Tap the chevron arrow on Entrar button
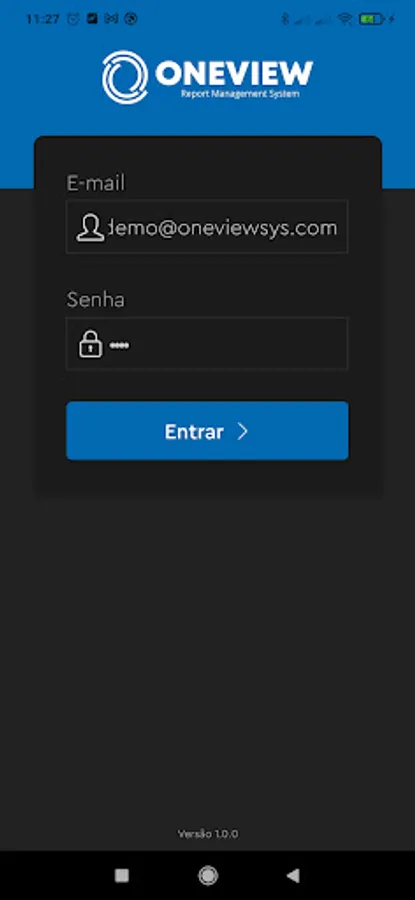 coord(243,432)
